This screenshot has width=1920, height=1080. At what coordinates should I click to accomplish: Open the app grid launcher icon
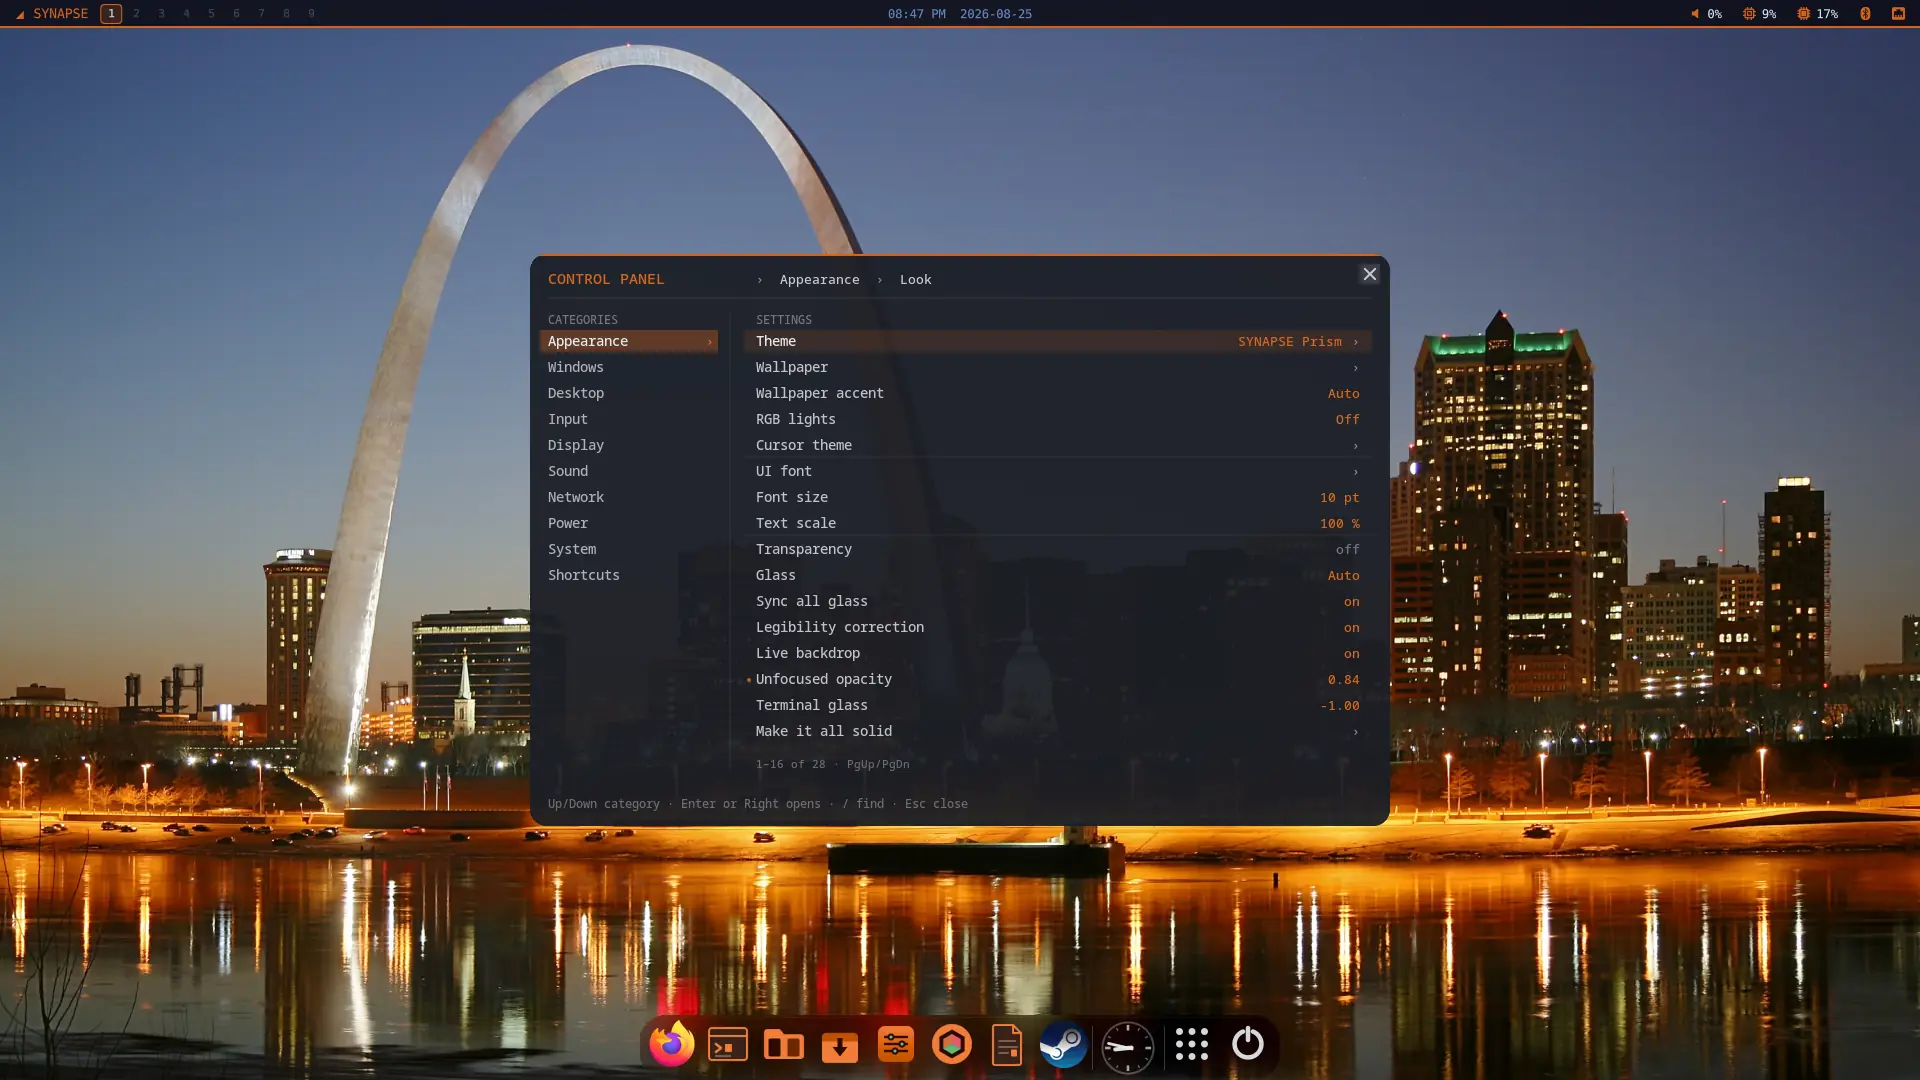tap(1192, 1044)
